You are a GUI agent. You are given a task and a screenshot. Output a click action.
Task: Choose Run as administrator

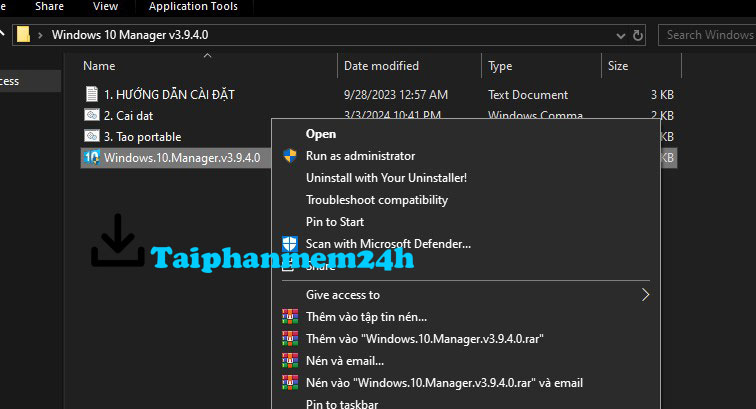[360, 156]
